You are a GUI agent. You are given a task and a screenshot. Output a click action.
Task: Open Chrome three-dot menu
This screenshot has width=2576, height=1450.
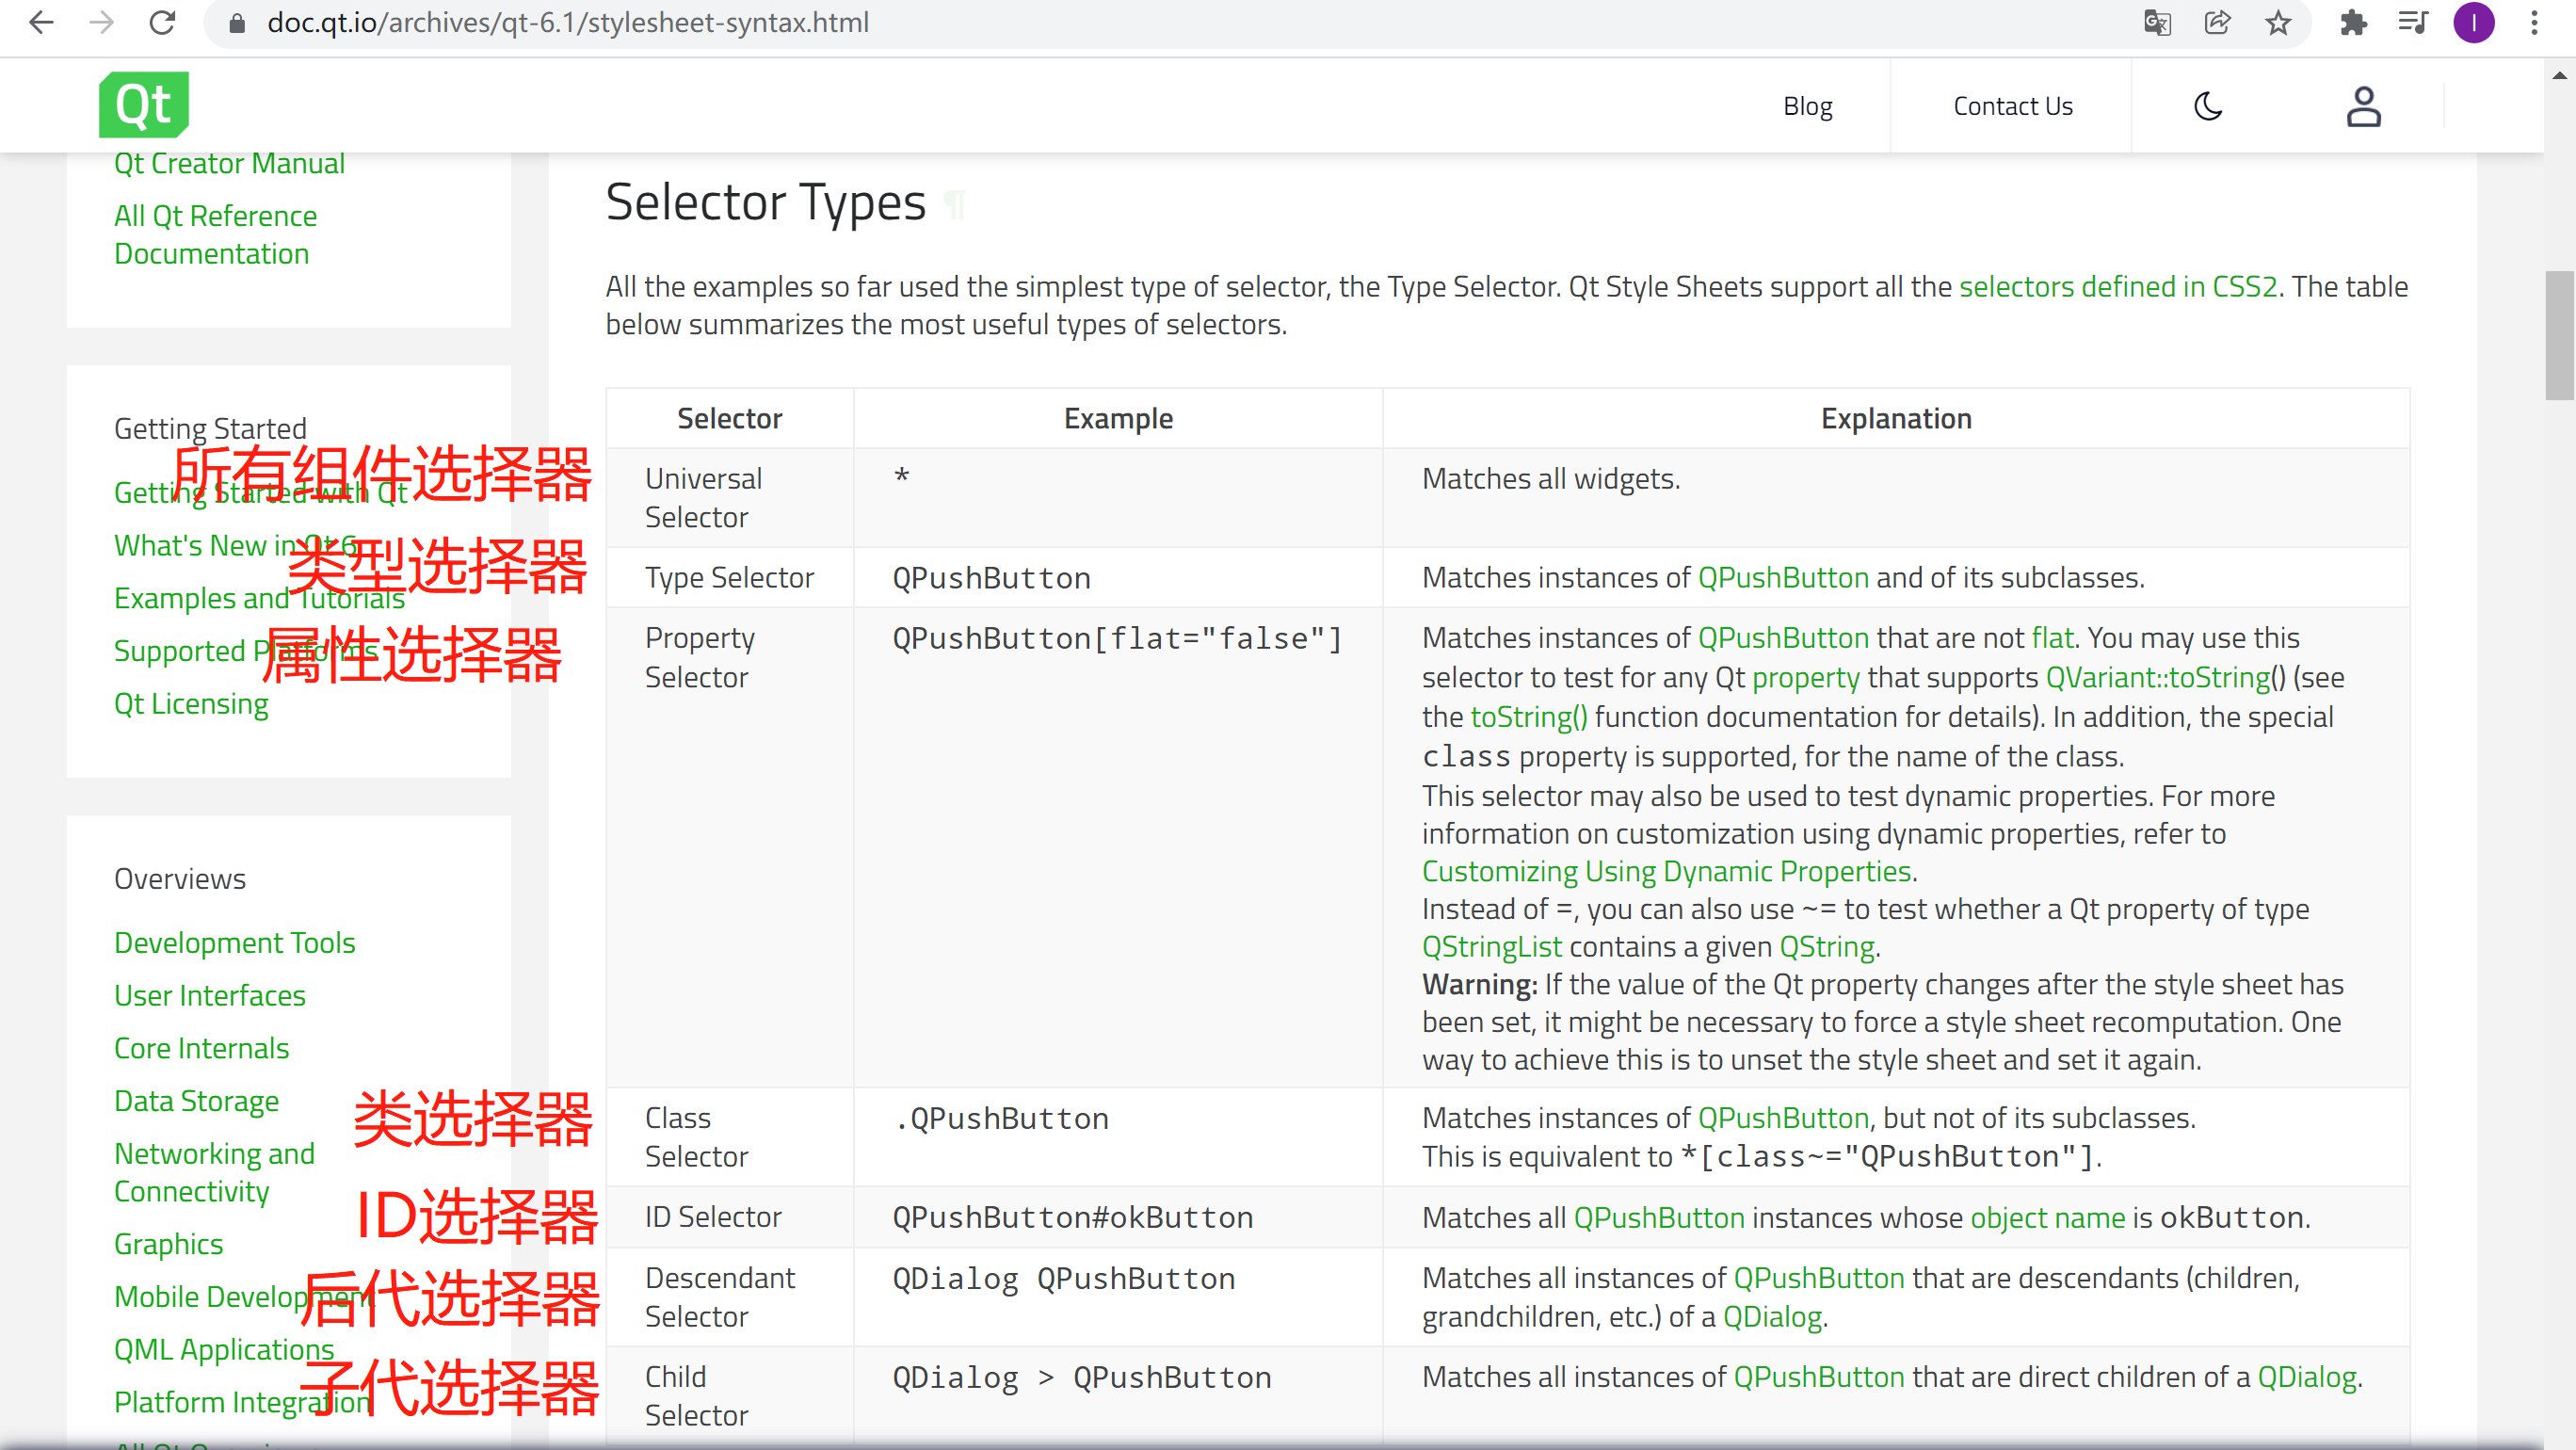pyautogui.click(x=2534, y=22)
